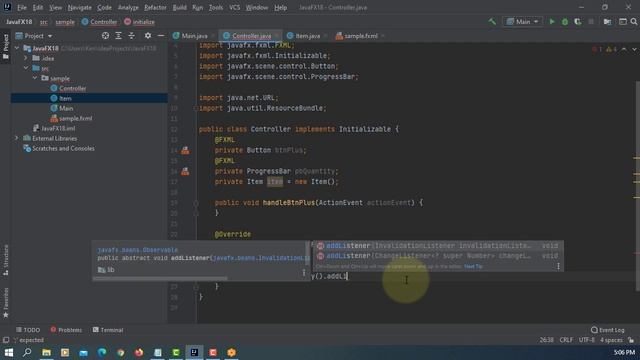
Task: Collapse all in Project panel
Action: coord(131,36)
